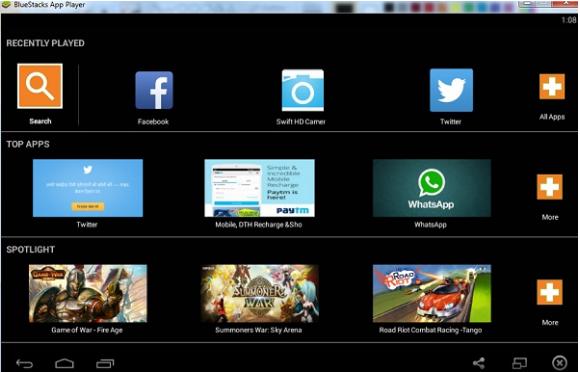Click the 'Swift HD Camer' label
580x372 pixels.
point(301,122)
